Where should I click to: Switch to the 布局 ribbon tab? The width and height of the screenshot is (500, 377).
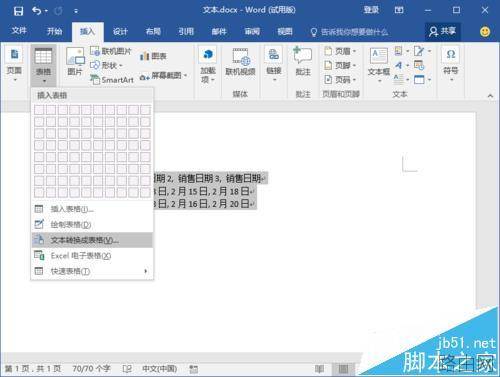tap(153, 31)
